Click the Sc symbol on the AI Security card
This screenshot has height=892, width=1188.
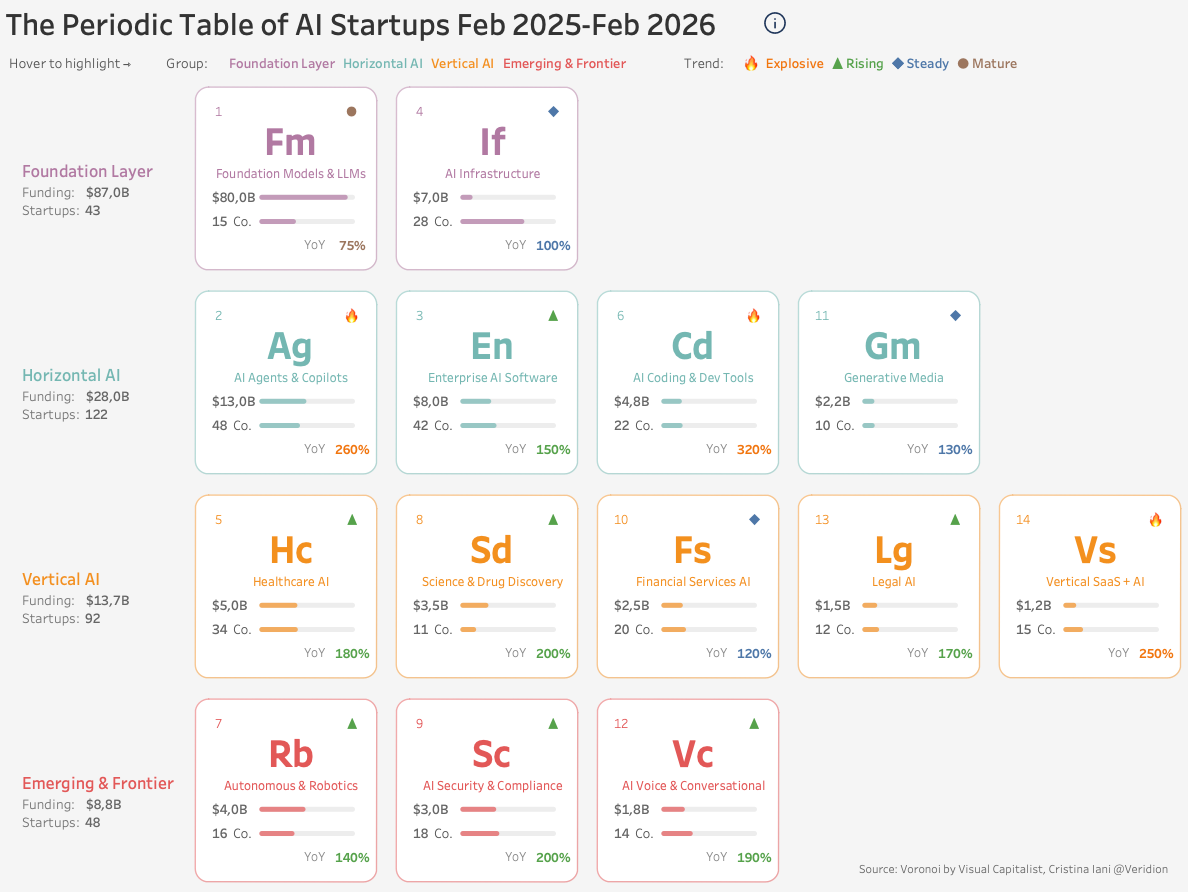[x=492, y=754]
